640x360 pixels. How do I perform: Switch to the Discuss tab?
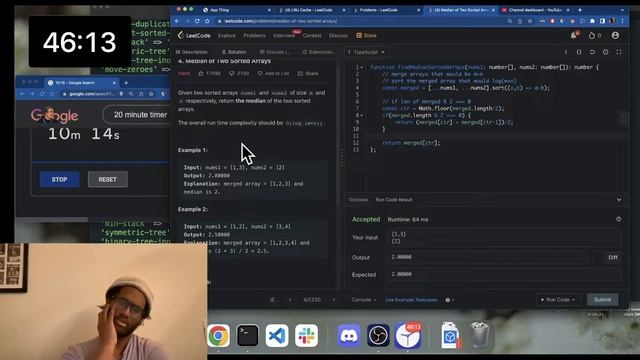275,52
